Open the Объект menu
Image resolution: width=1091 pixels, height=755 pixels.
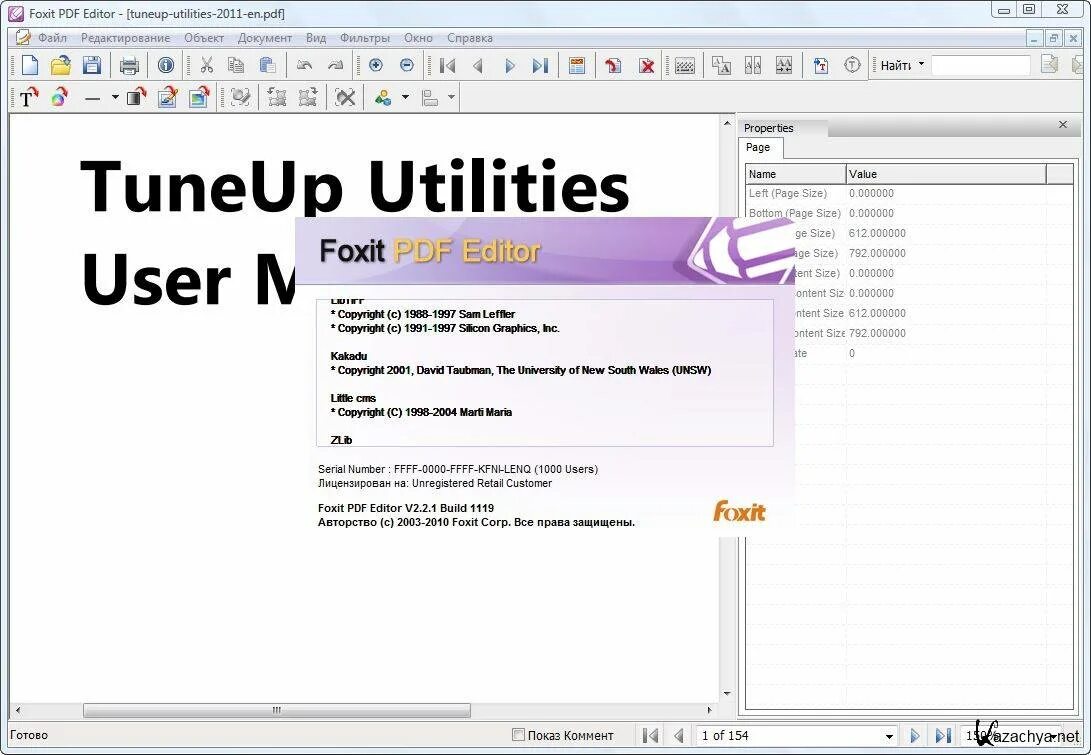(204, 38)
